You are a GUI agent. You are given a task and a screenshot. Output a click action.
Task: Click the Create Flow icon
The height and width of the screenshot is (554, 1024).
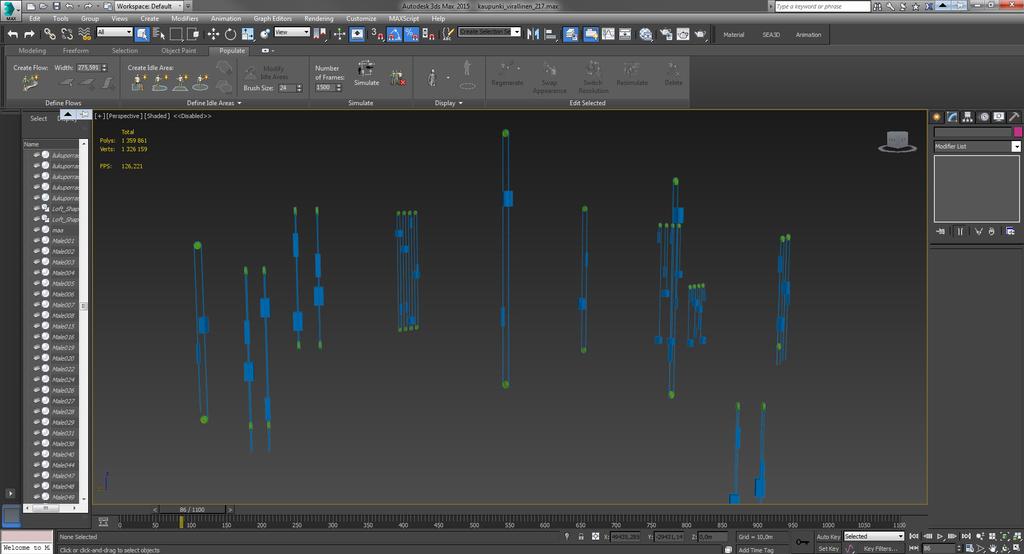click(30, 83)
